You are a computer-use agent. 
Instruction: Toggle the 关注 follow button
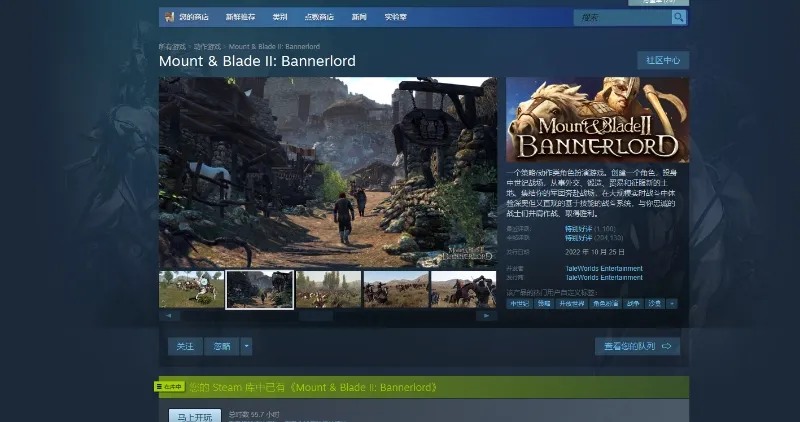(x=185, y=346)
